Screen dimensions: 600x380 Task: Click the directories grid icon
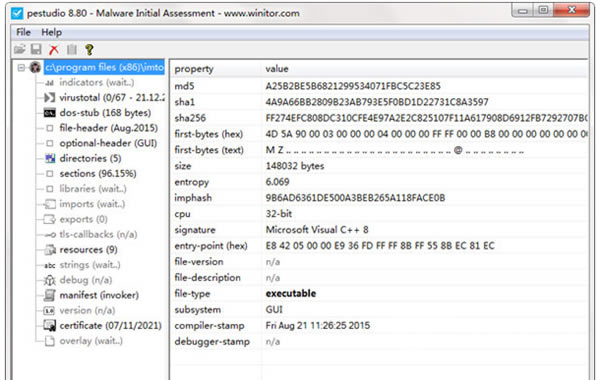[x=50, y=158]
